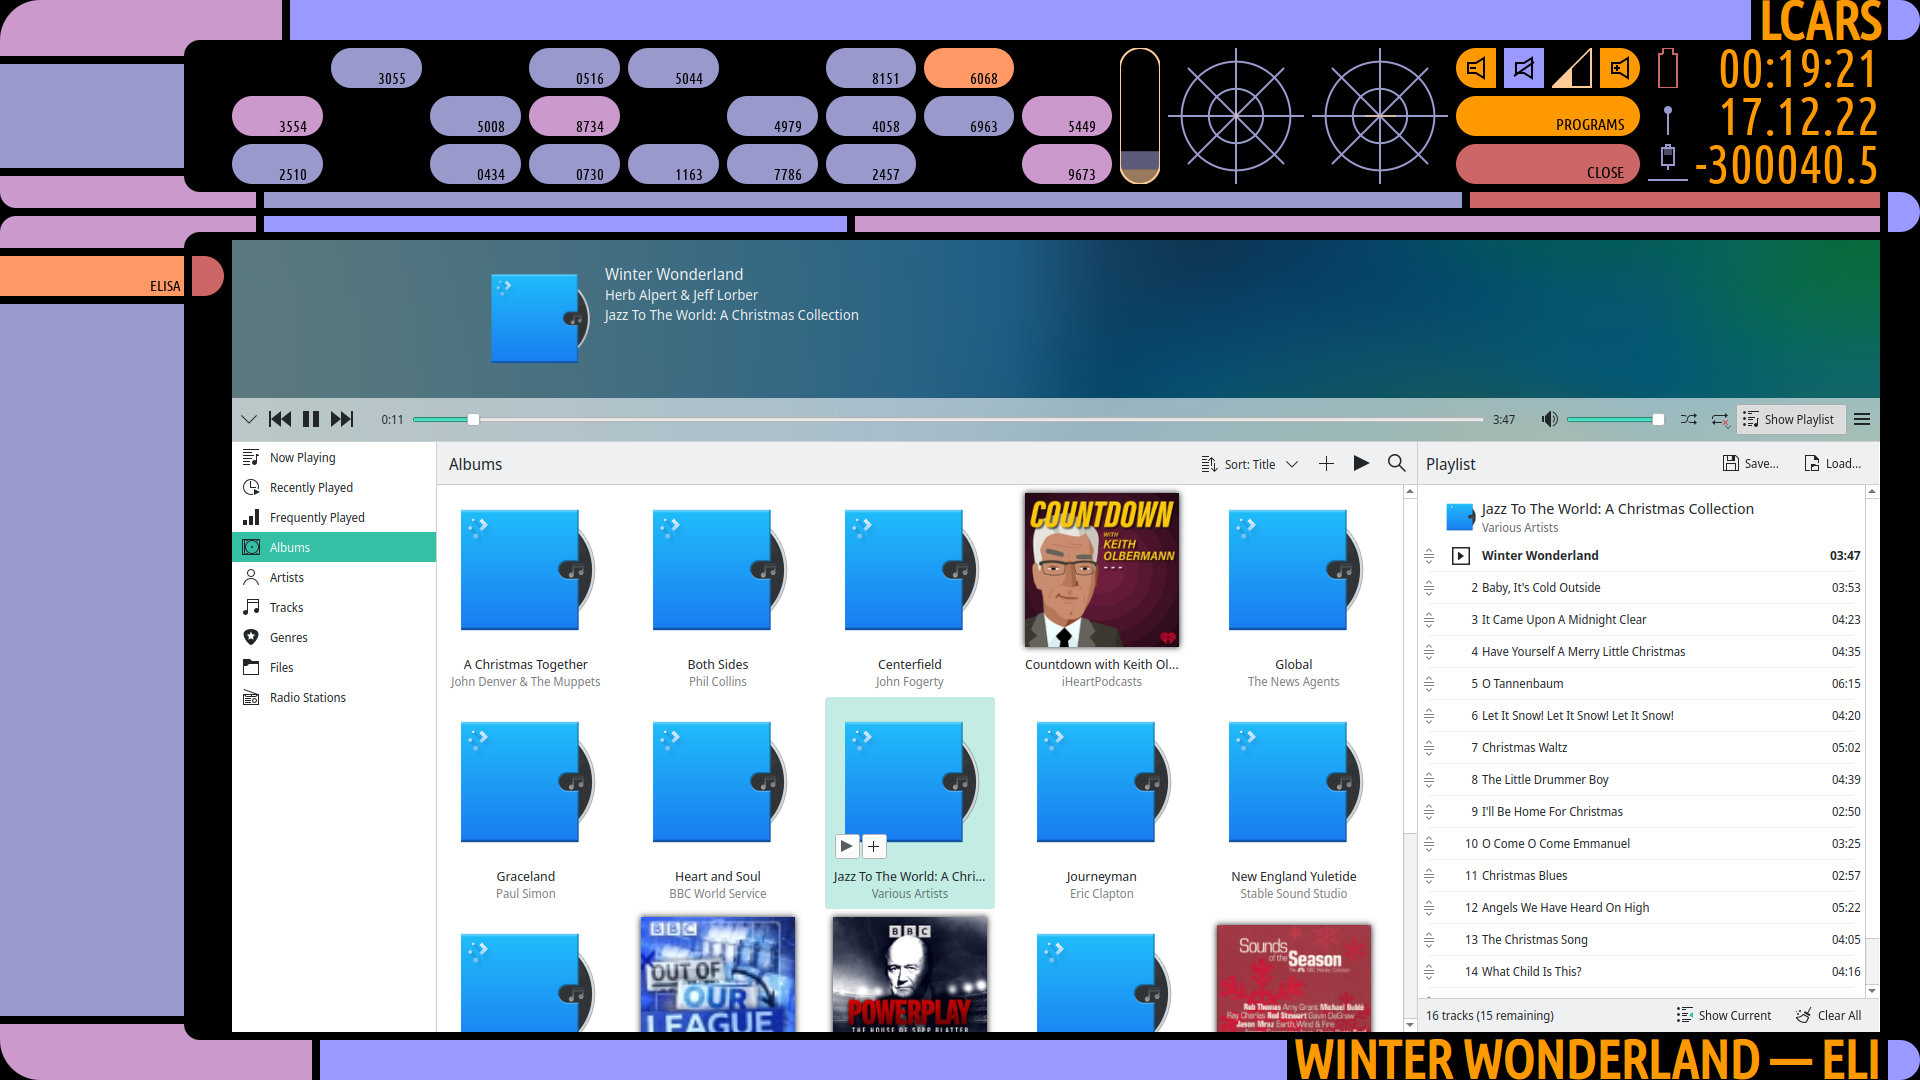Image resolution: width=1920 pixels, height=1080 pixels.
Task: Pause the current track
Action: click(311, 419)
